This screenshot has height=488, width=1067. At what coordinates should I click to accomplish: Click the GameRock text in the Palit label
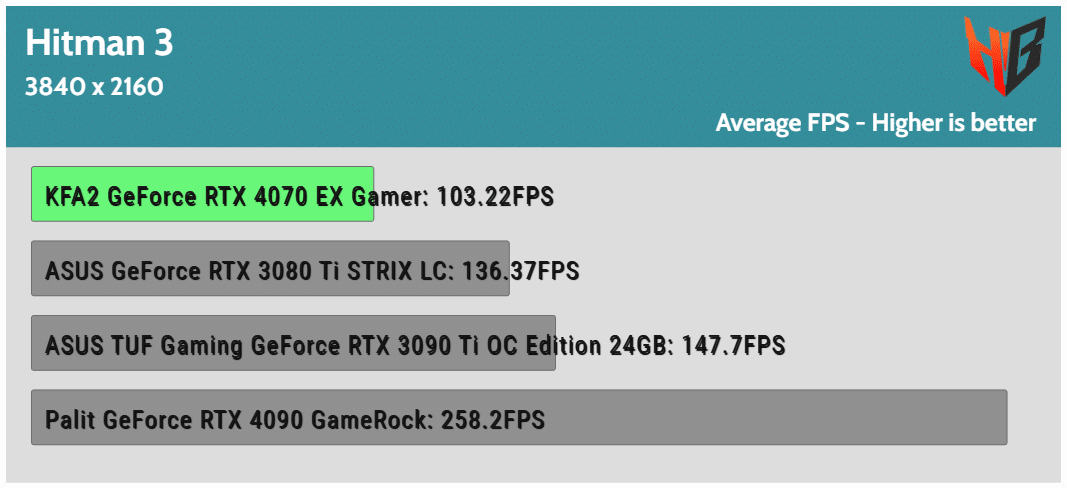tap(372, 420)
